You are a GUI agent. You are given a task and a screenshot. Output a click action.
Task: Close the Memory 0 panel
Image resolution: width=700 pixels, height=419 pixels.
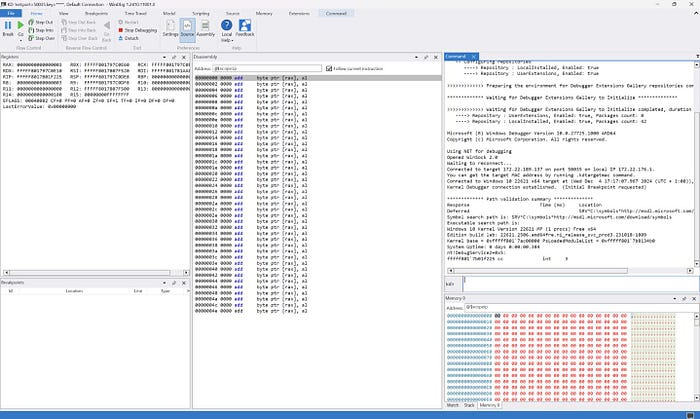(x=694, y=299)
